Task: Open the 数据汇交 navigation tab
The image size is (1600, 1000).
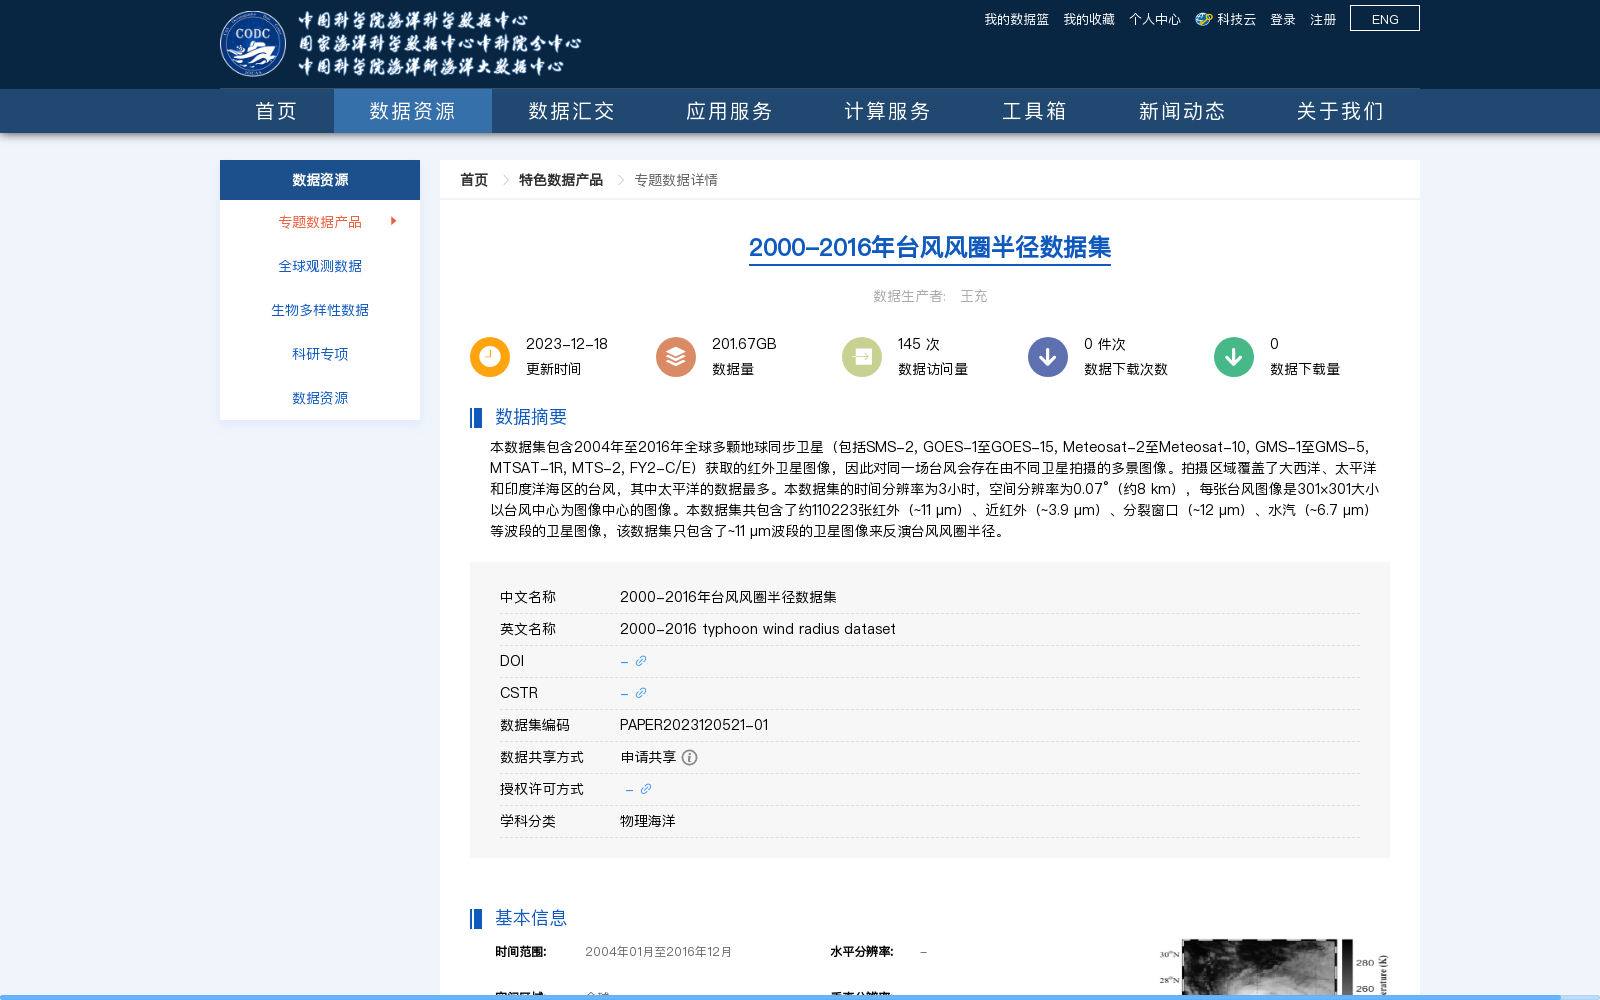Action: tap(571, 111)
